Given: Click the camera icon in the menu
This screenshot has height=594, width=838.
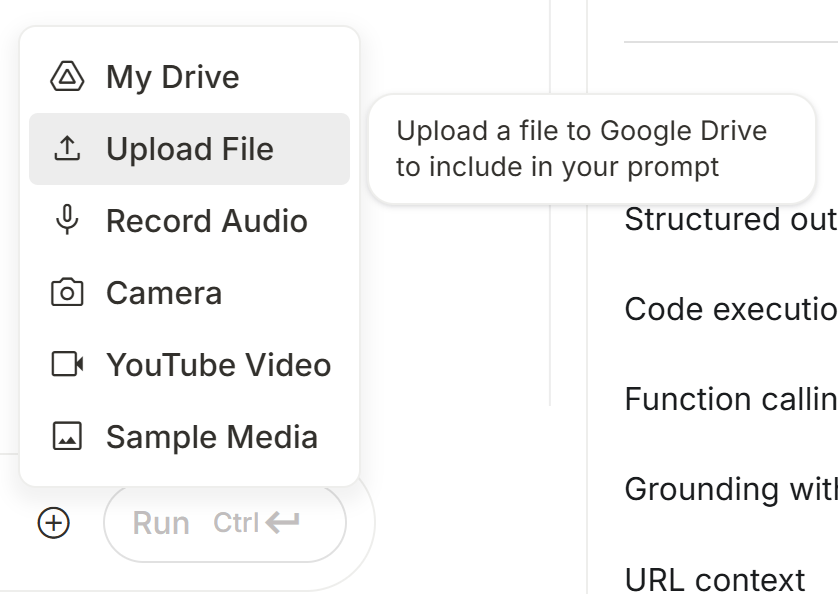Looking at the screenshot, I should point(67,293).
